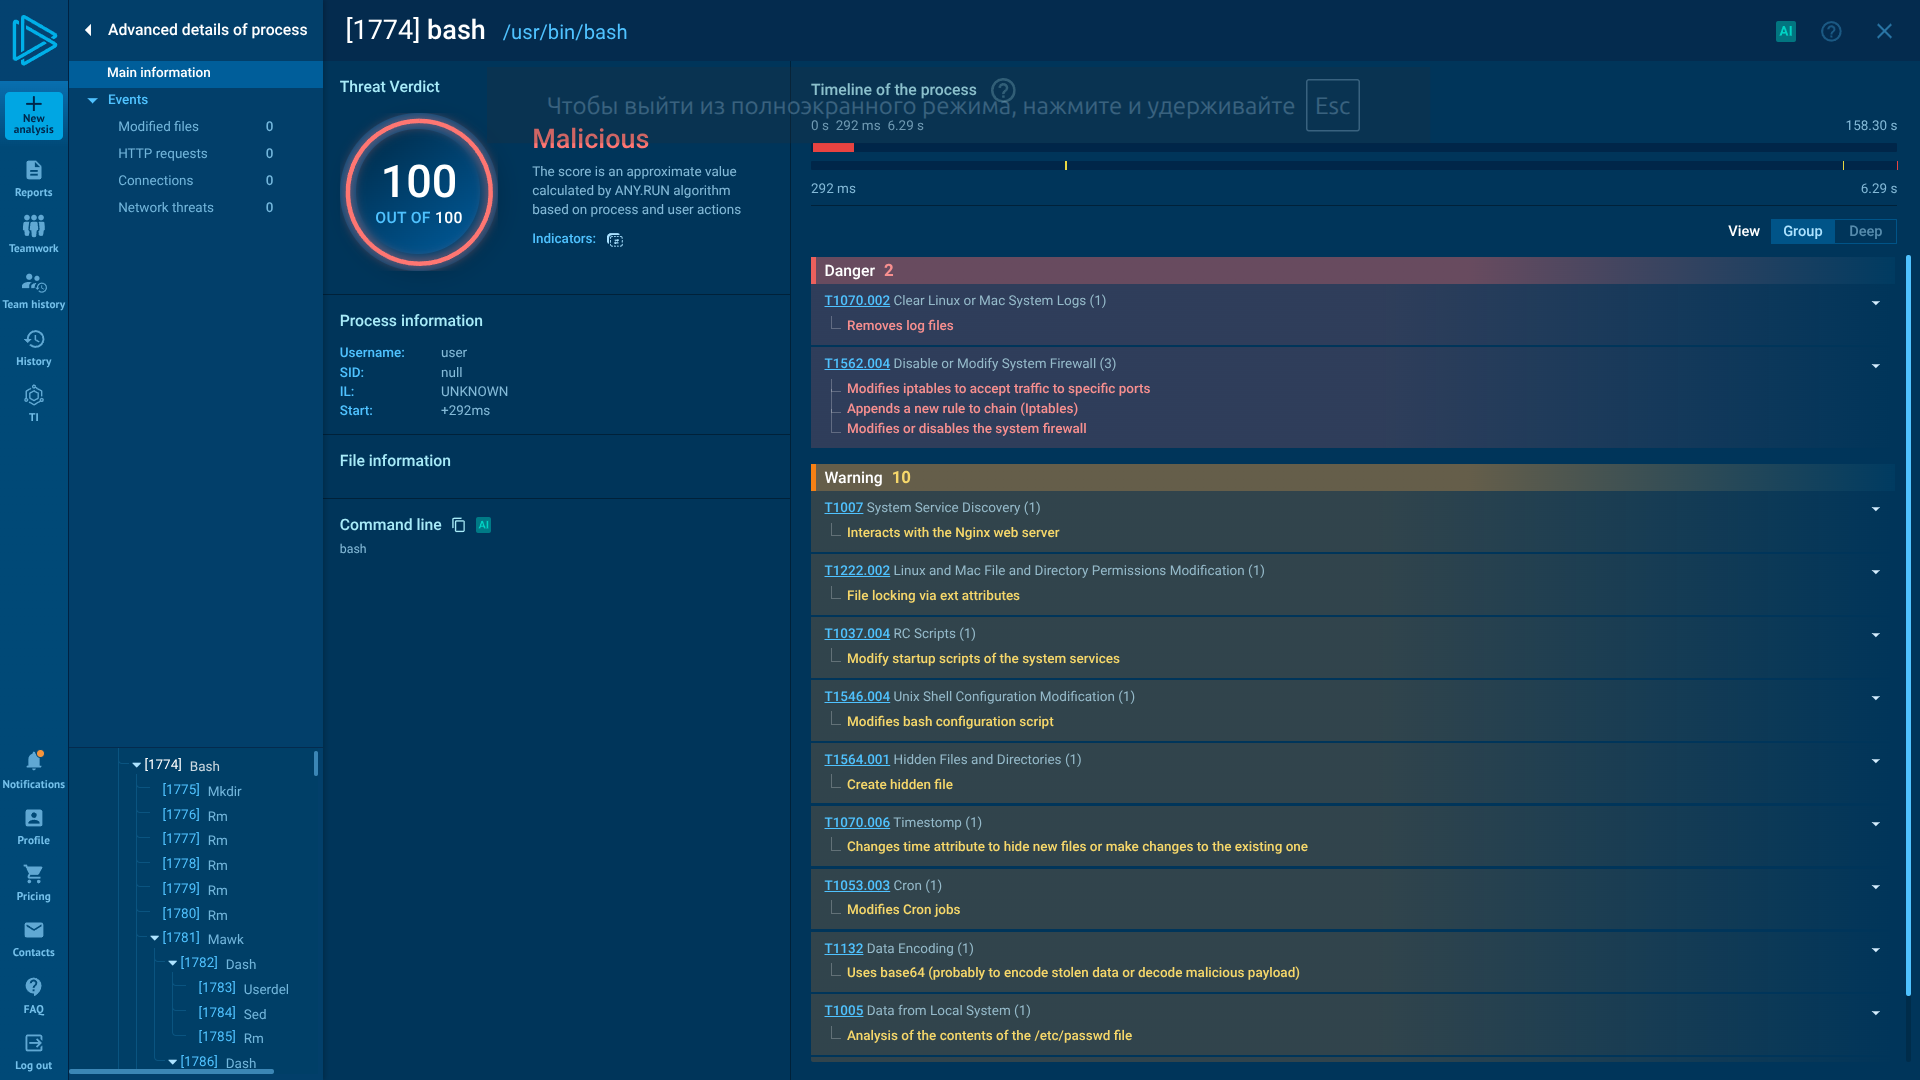Click AI icon next to Command line
This screenshot has width=1920, height=1080.
tap(484, 525)
